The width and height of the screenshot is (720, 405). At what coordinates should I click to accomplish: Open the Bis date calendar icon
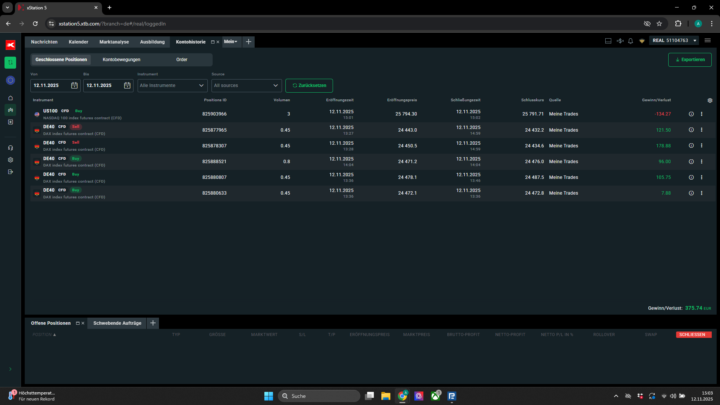(x=127, y=85)
